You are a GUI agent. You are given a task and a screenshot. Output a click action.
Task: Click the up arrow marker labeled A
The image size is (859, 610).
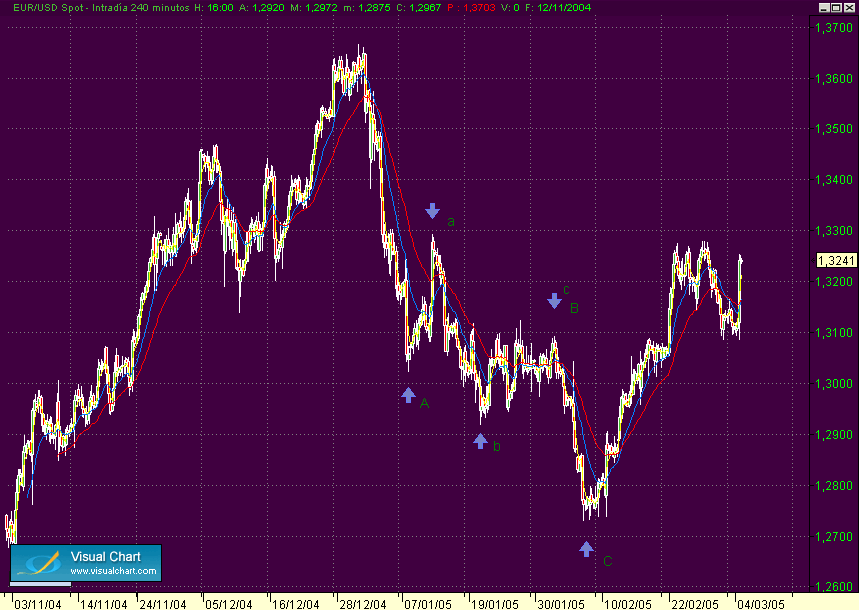[408, 395]
